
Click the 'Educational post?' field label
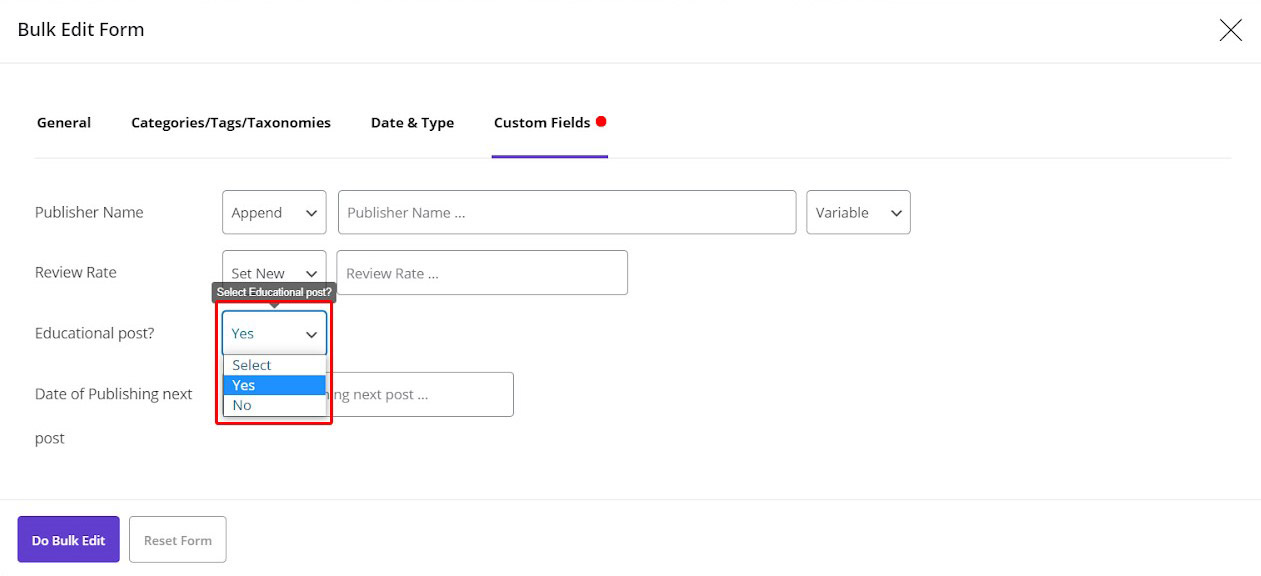click(x=95, y=334)
